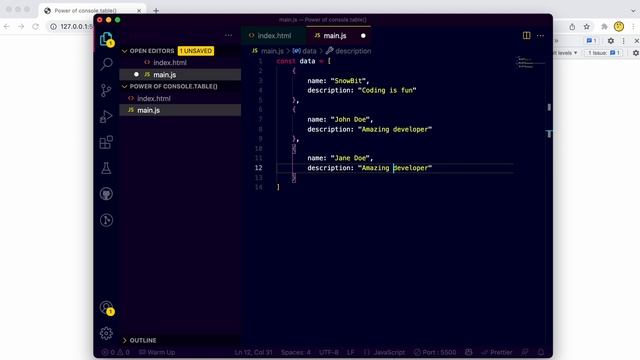Click the 1 Unsaved badge
Viewport: 640px width, 360px height.
click(196, 51)
